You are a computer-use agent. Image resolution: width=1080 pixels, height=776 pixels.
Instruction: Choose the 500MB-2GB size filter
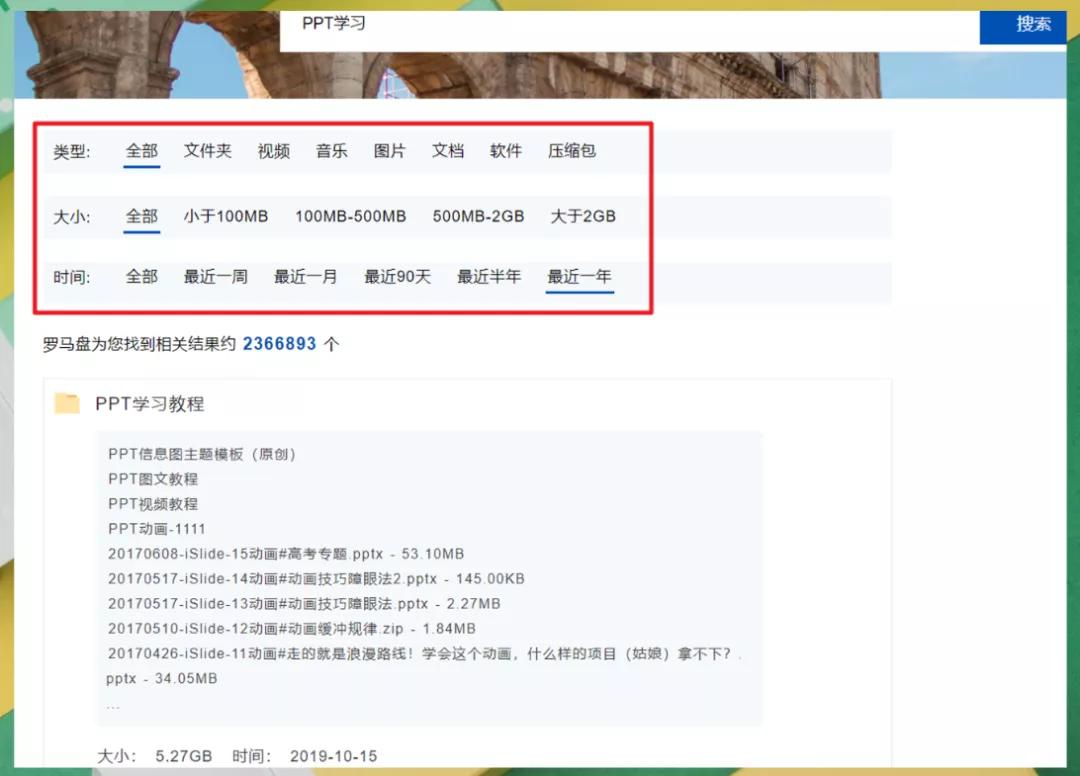point(477,216)
